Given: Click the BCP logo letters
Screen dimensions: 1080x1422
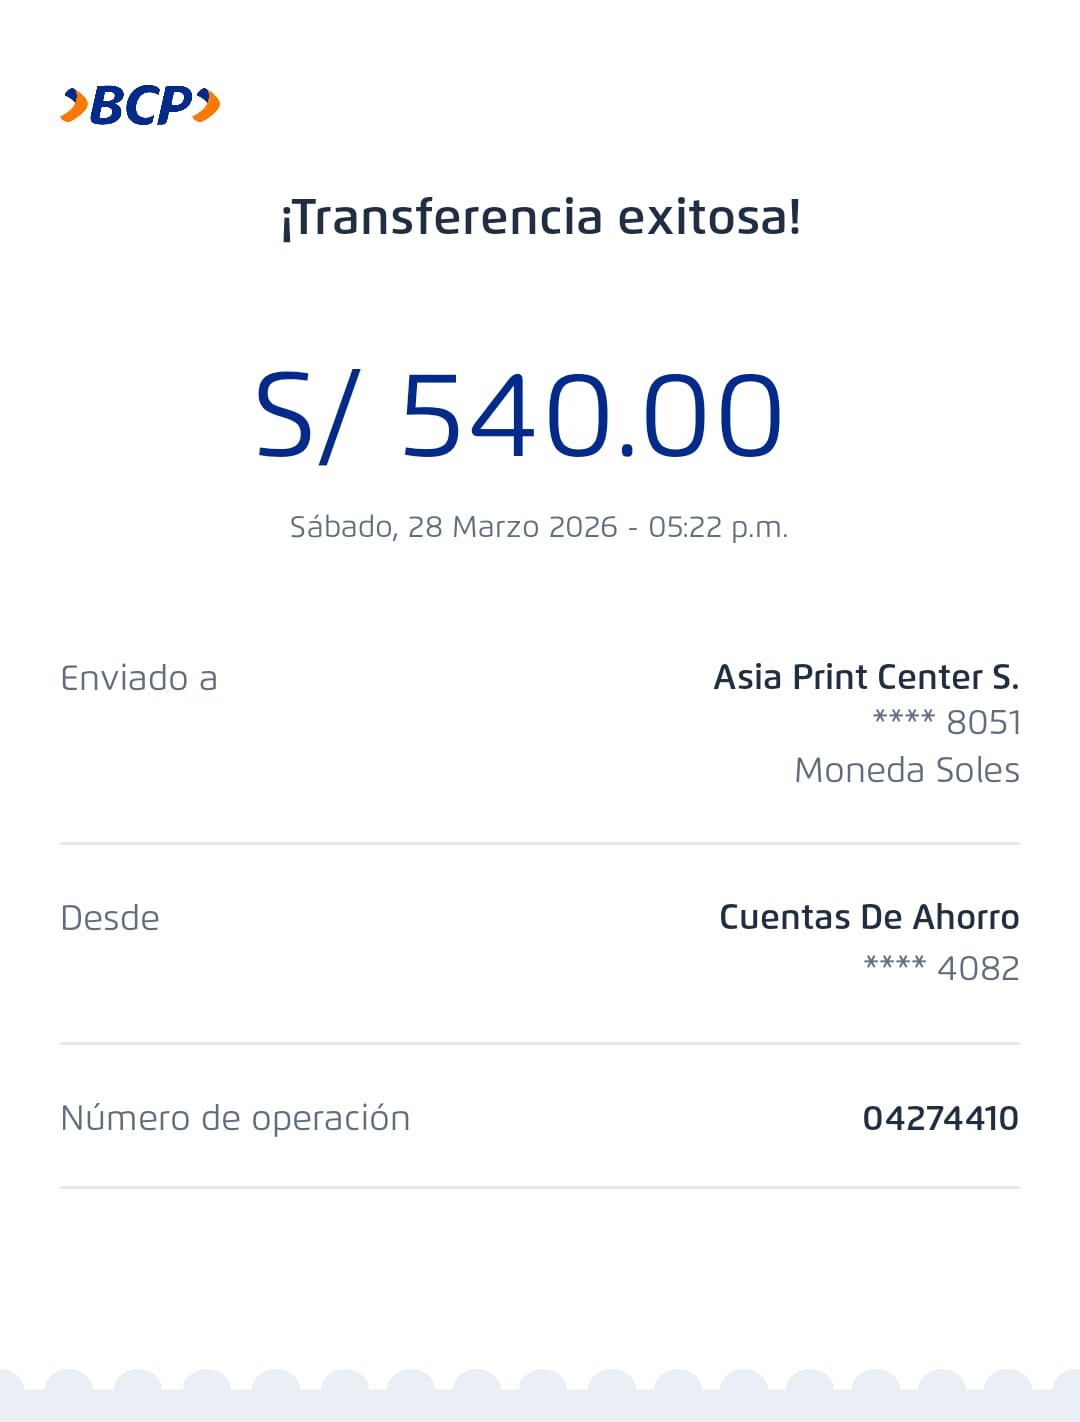Looking at the screenshot, I should 141,105.
